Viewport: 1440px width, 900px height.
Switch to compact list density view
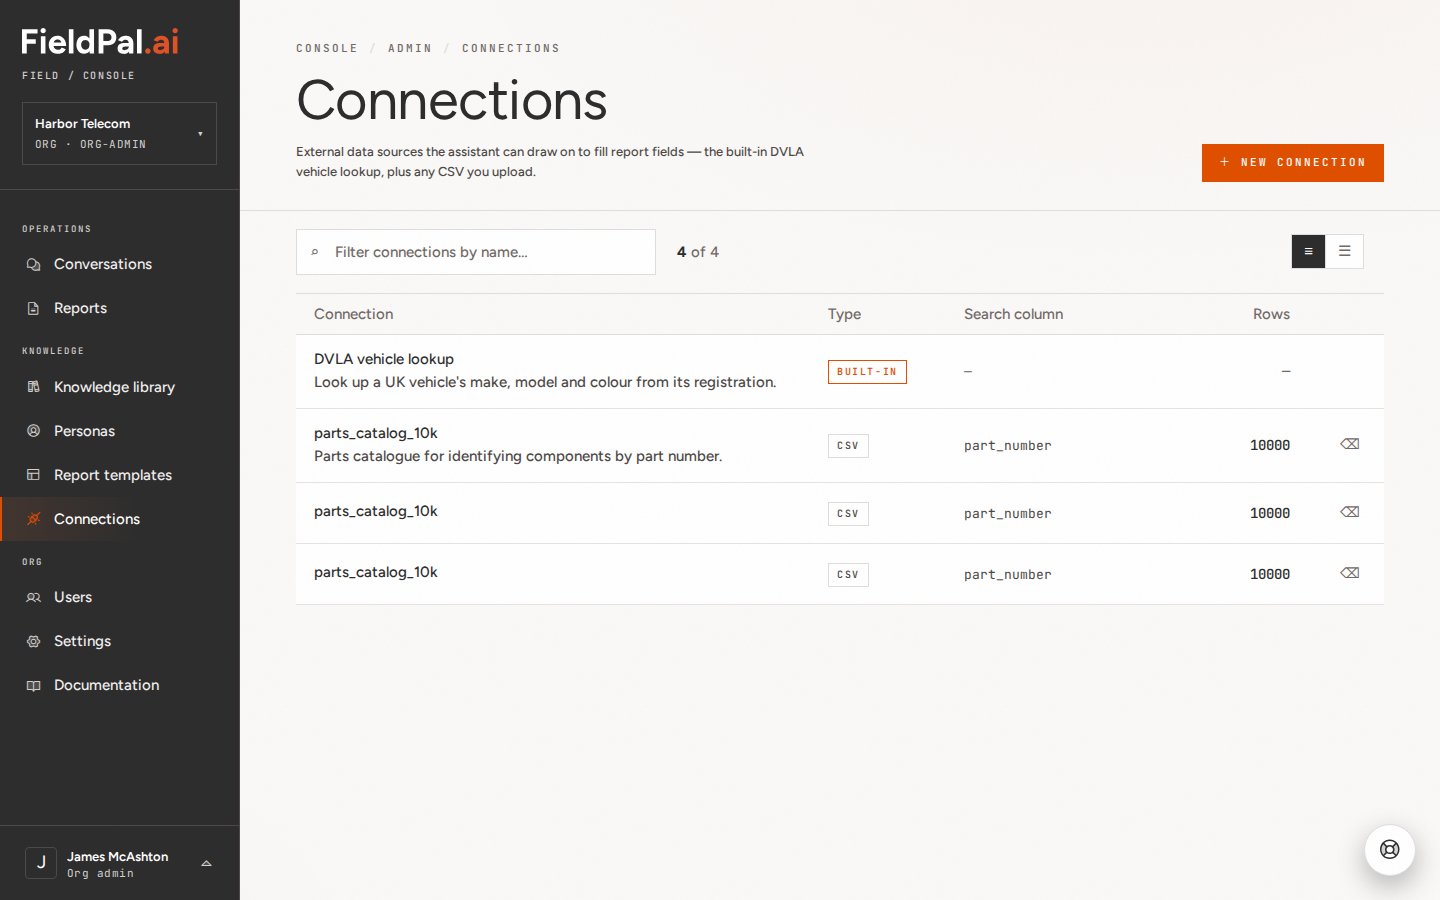(x=1308, y=251)
